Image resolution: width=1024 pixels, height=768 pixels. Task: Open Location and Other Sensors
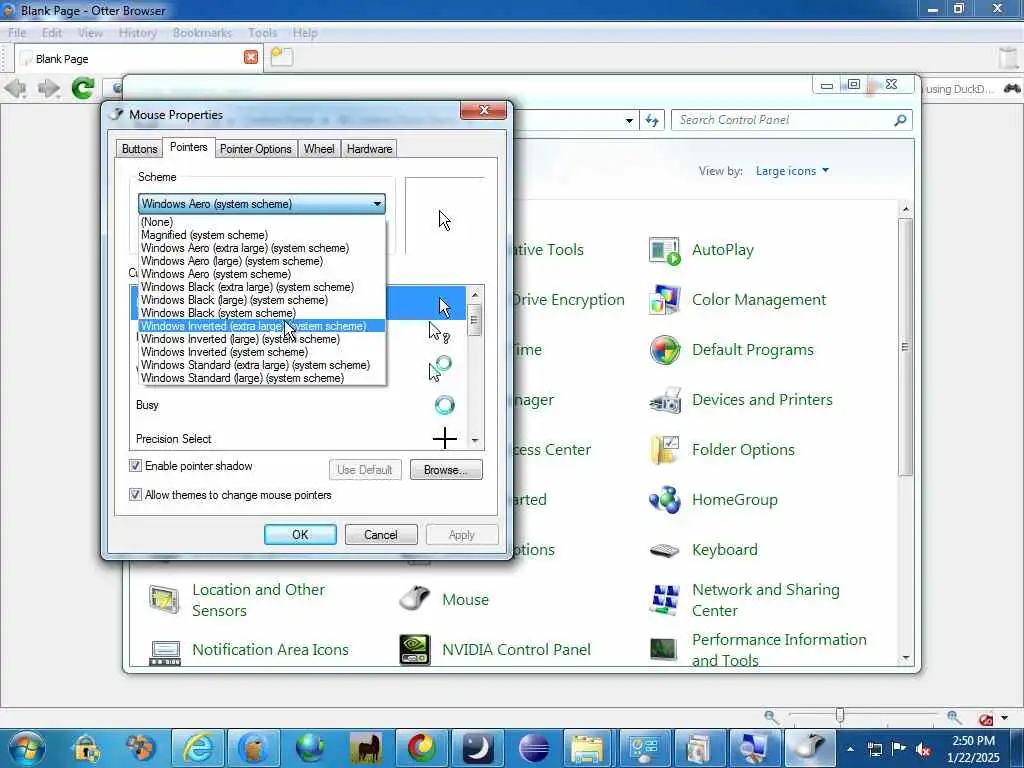pyautogui.click(x=237, y=600)
